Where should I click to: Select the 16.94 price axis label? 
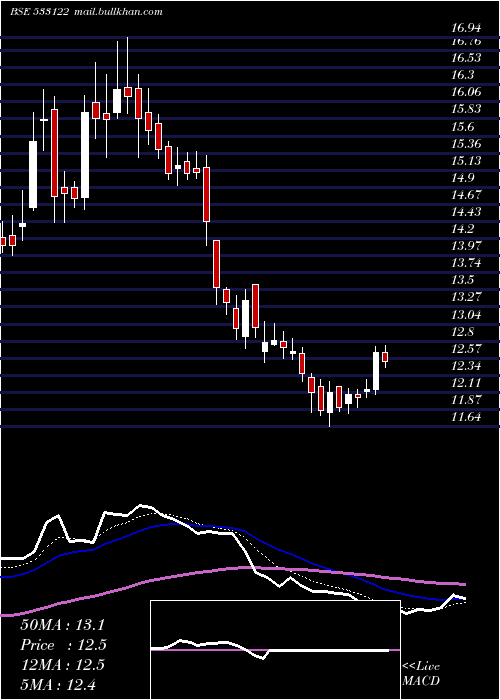(x=466, y=29)
